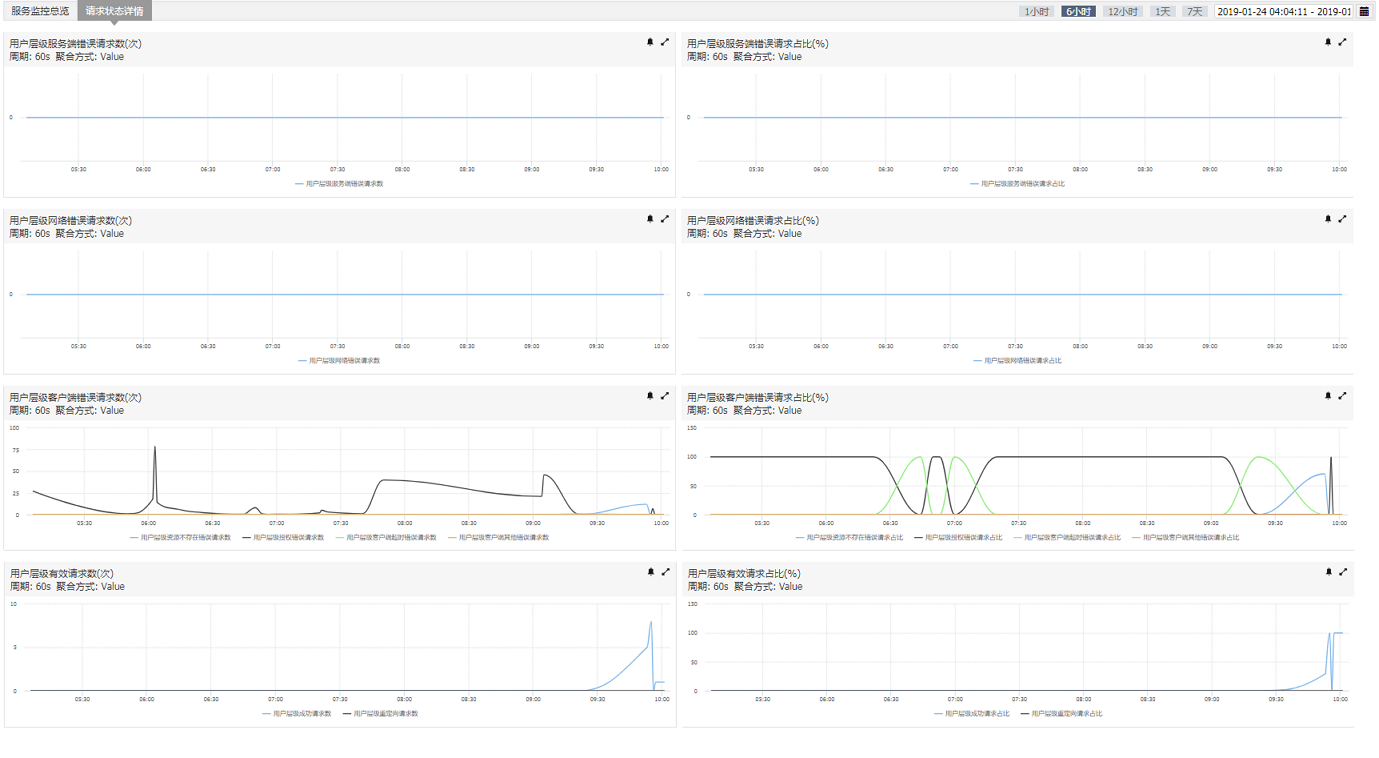
Task: Click the 用户层级客户端错误请求占比(%) chart title
Action: click(x=757, y=398)
